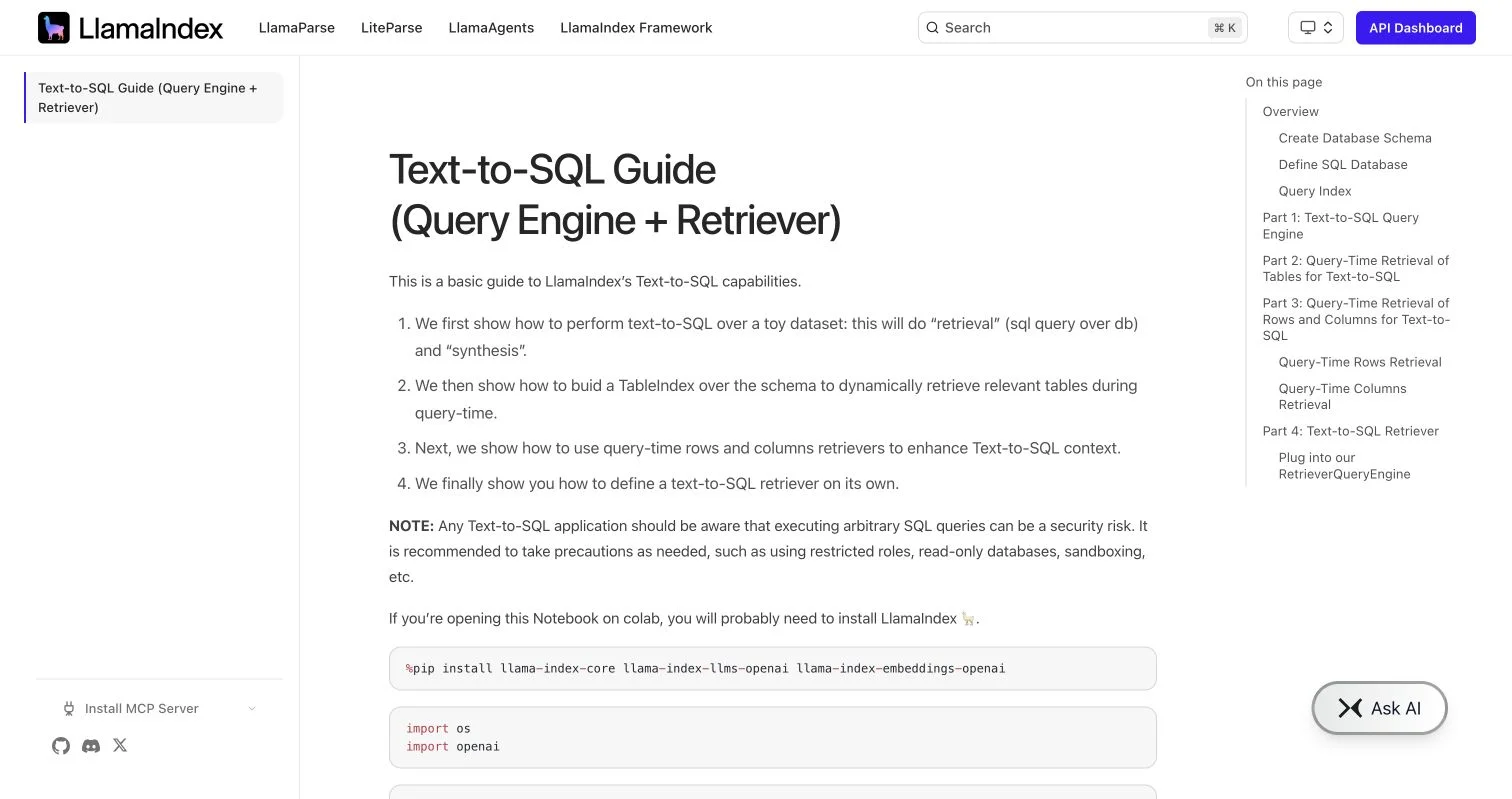
Task: Click the import os code block
Action: pyautogui.click(x=772, y=737)
